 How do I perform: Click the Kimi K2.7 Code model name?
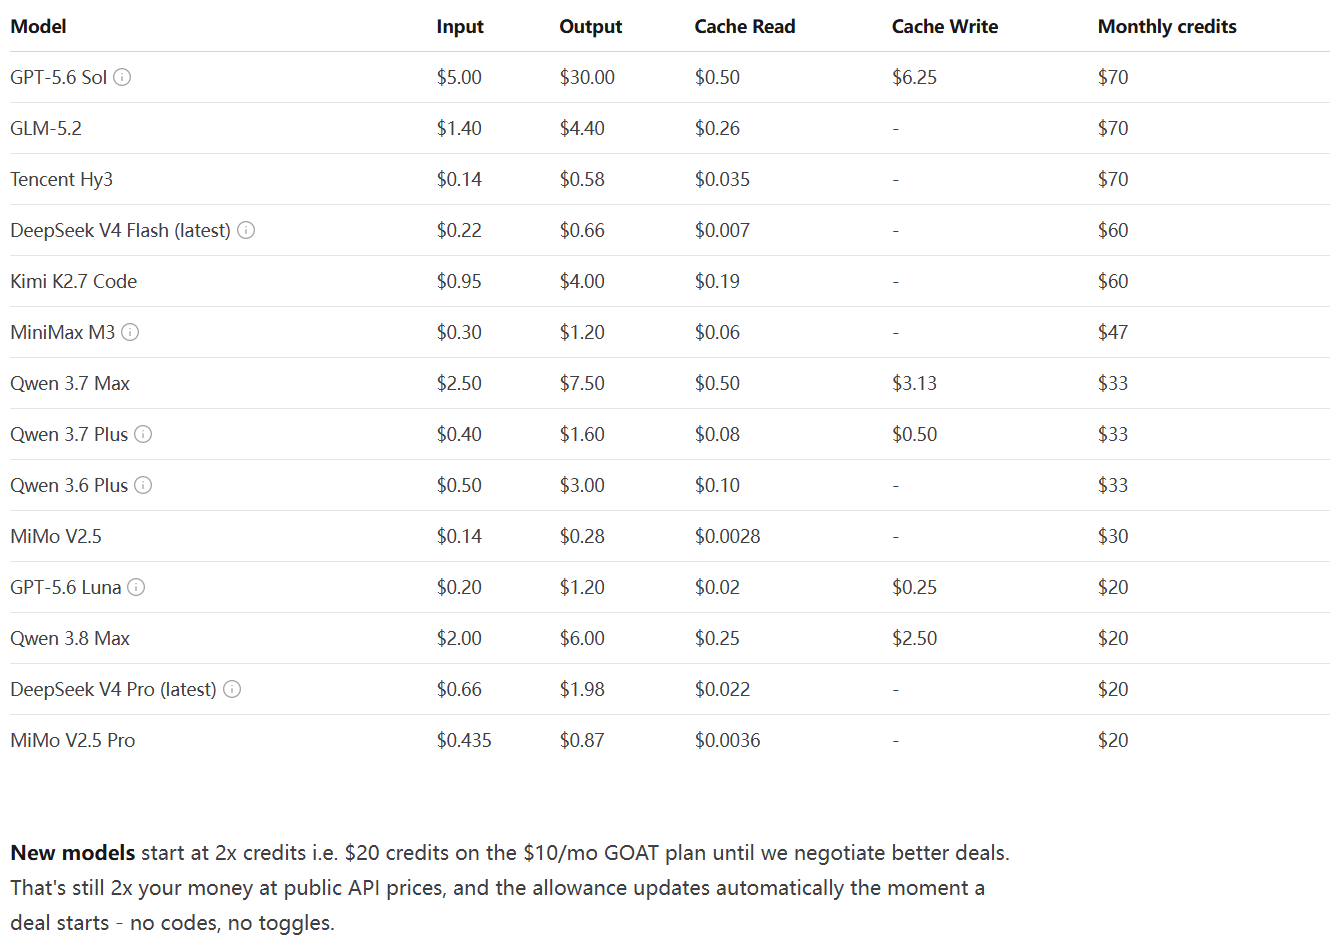pos(73,281)
